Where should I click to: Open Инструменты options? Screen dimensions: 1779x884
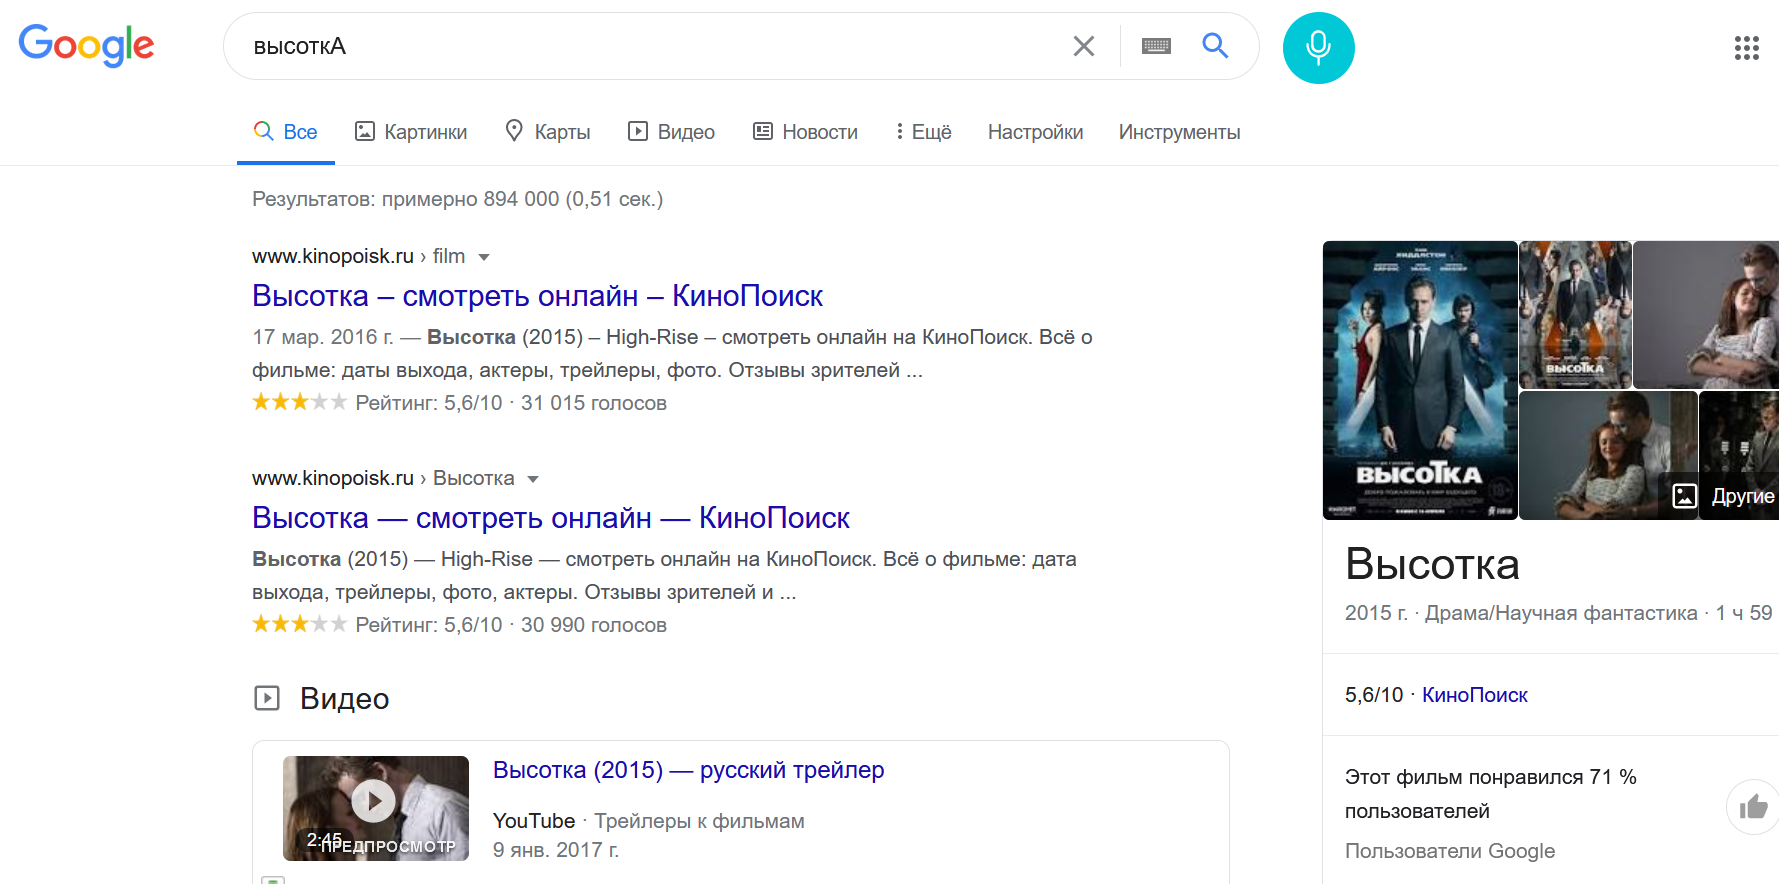click(1179, 132)
